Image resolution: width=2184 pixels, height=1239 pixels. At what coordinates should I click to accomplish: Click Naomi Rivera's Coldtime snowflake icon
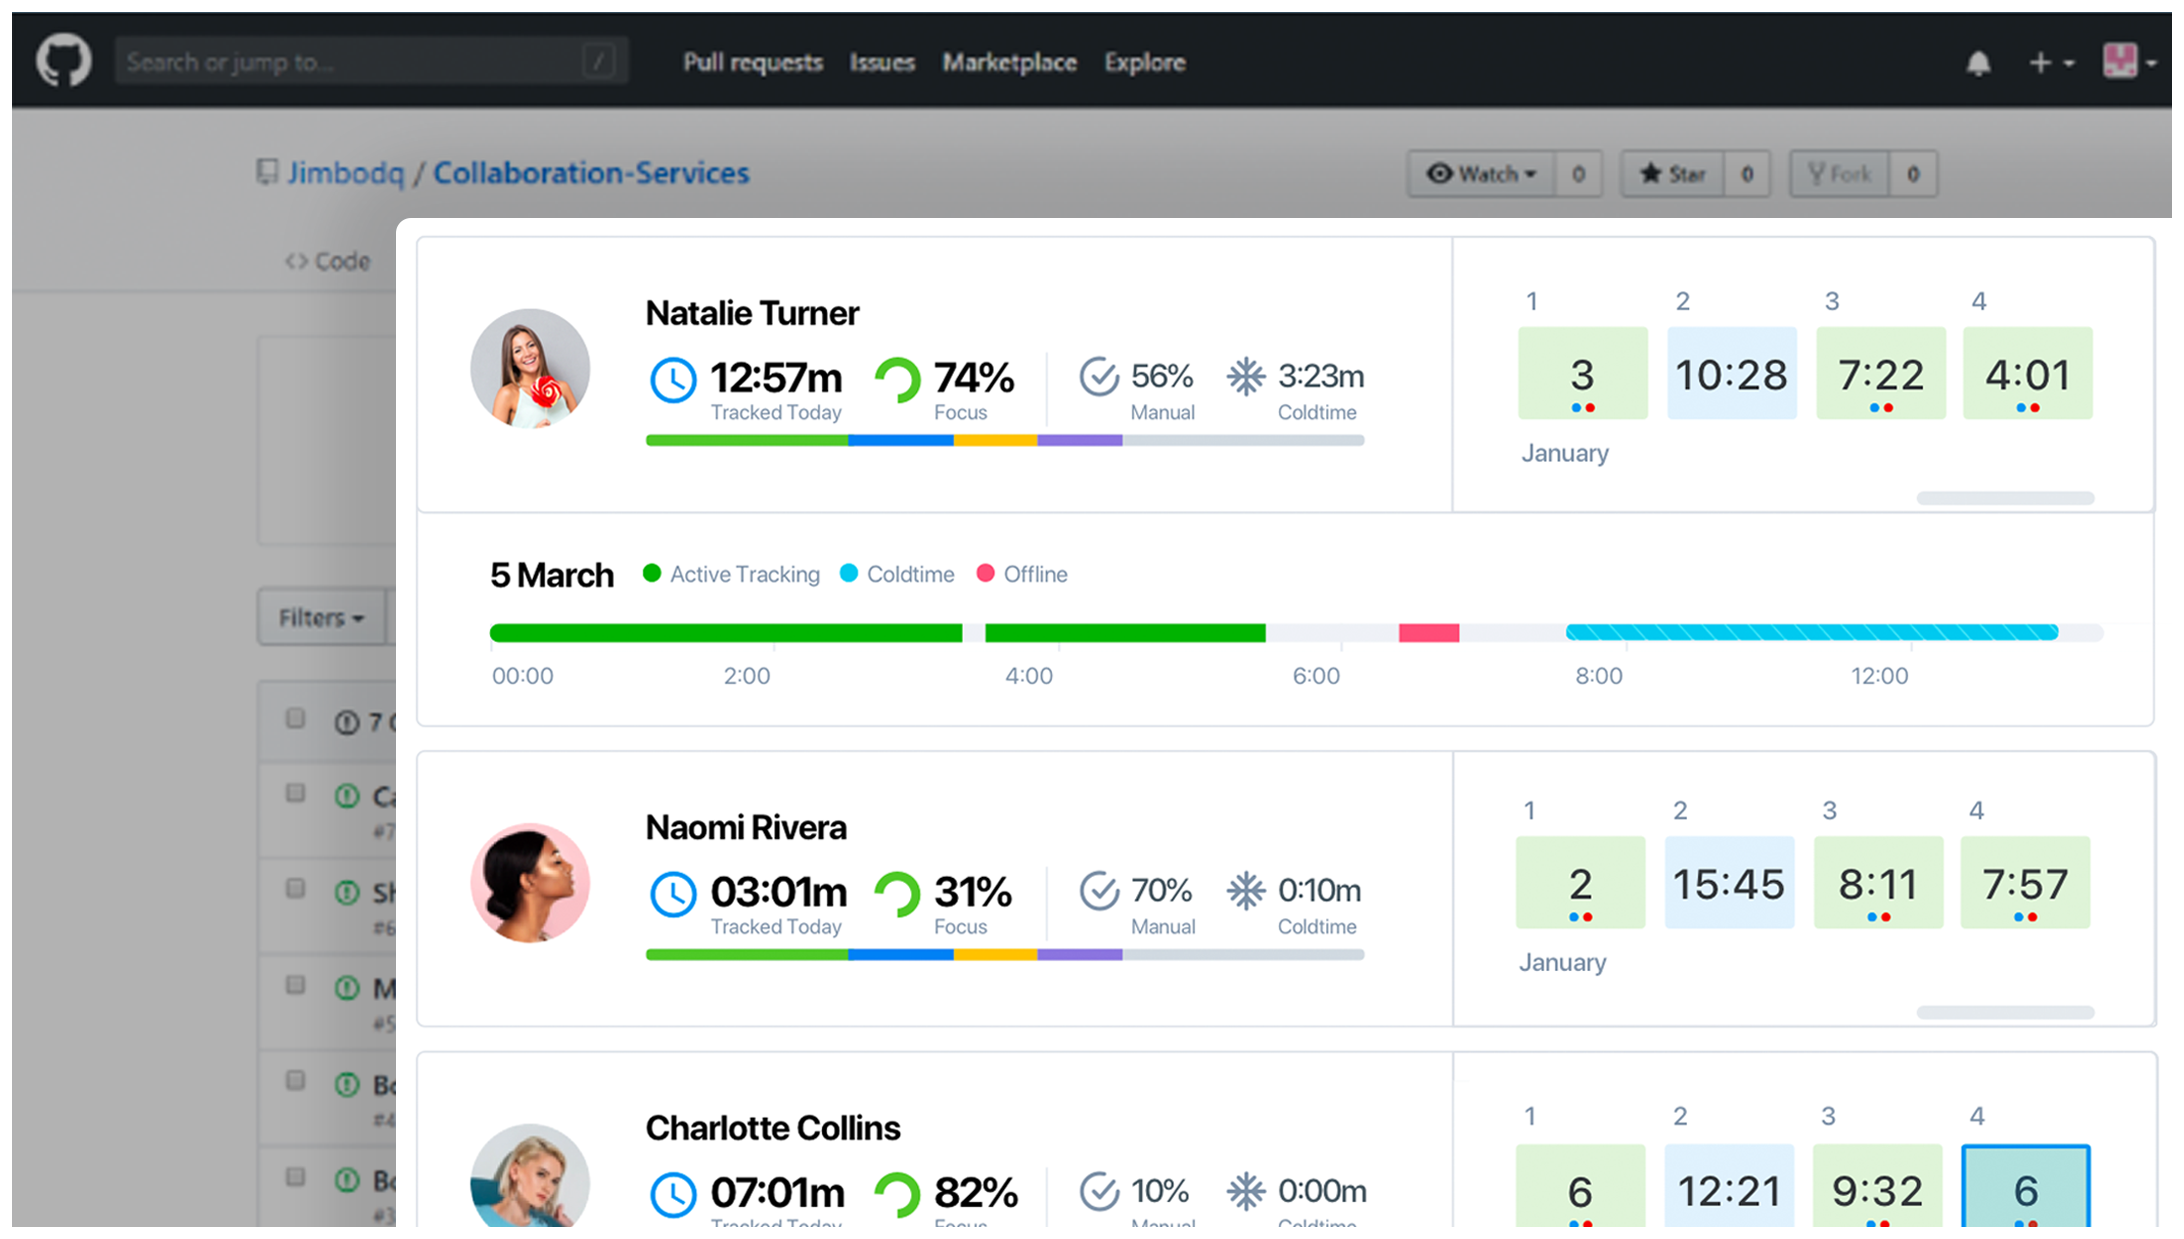click(x=1246, y=891)
